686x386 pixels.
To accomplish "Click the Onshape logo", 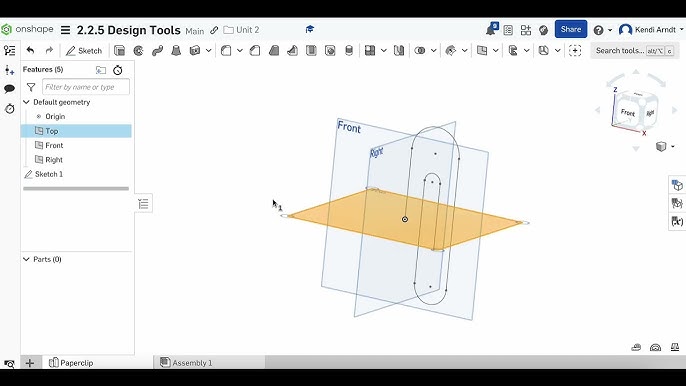I will click(x=27, y=29).
